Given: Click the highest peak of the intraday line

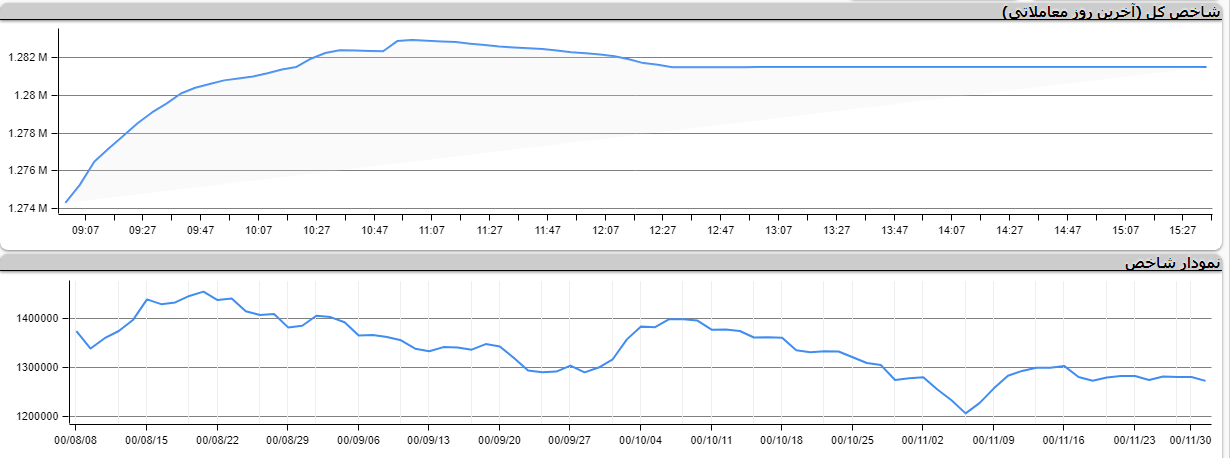Looking at the screenshot, I should [x=412, y=40].
